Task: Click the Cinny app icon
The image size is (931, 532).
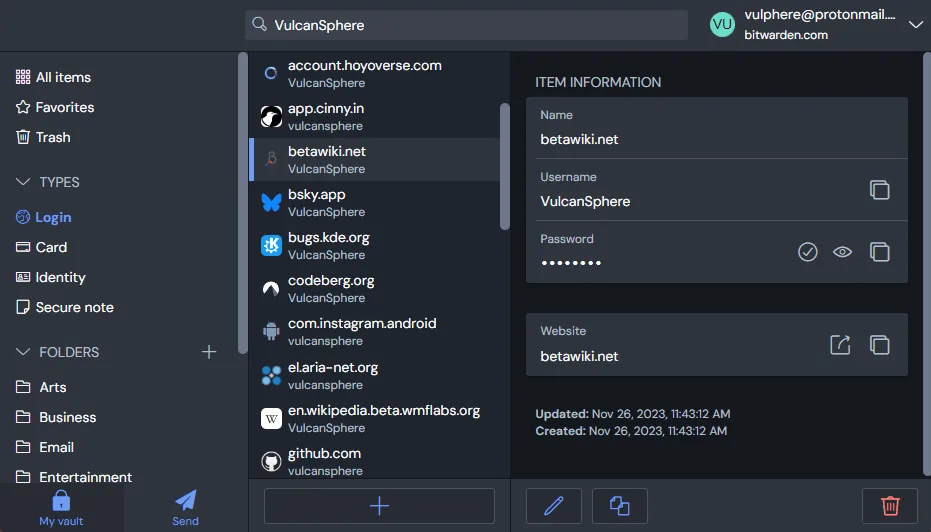Action: pos(271,116)
